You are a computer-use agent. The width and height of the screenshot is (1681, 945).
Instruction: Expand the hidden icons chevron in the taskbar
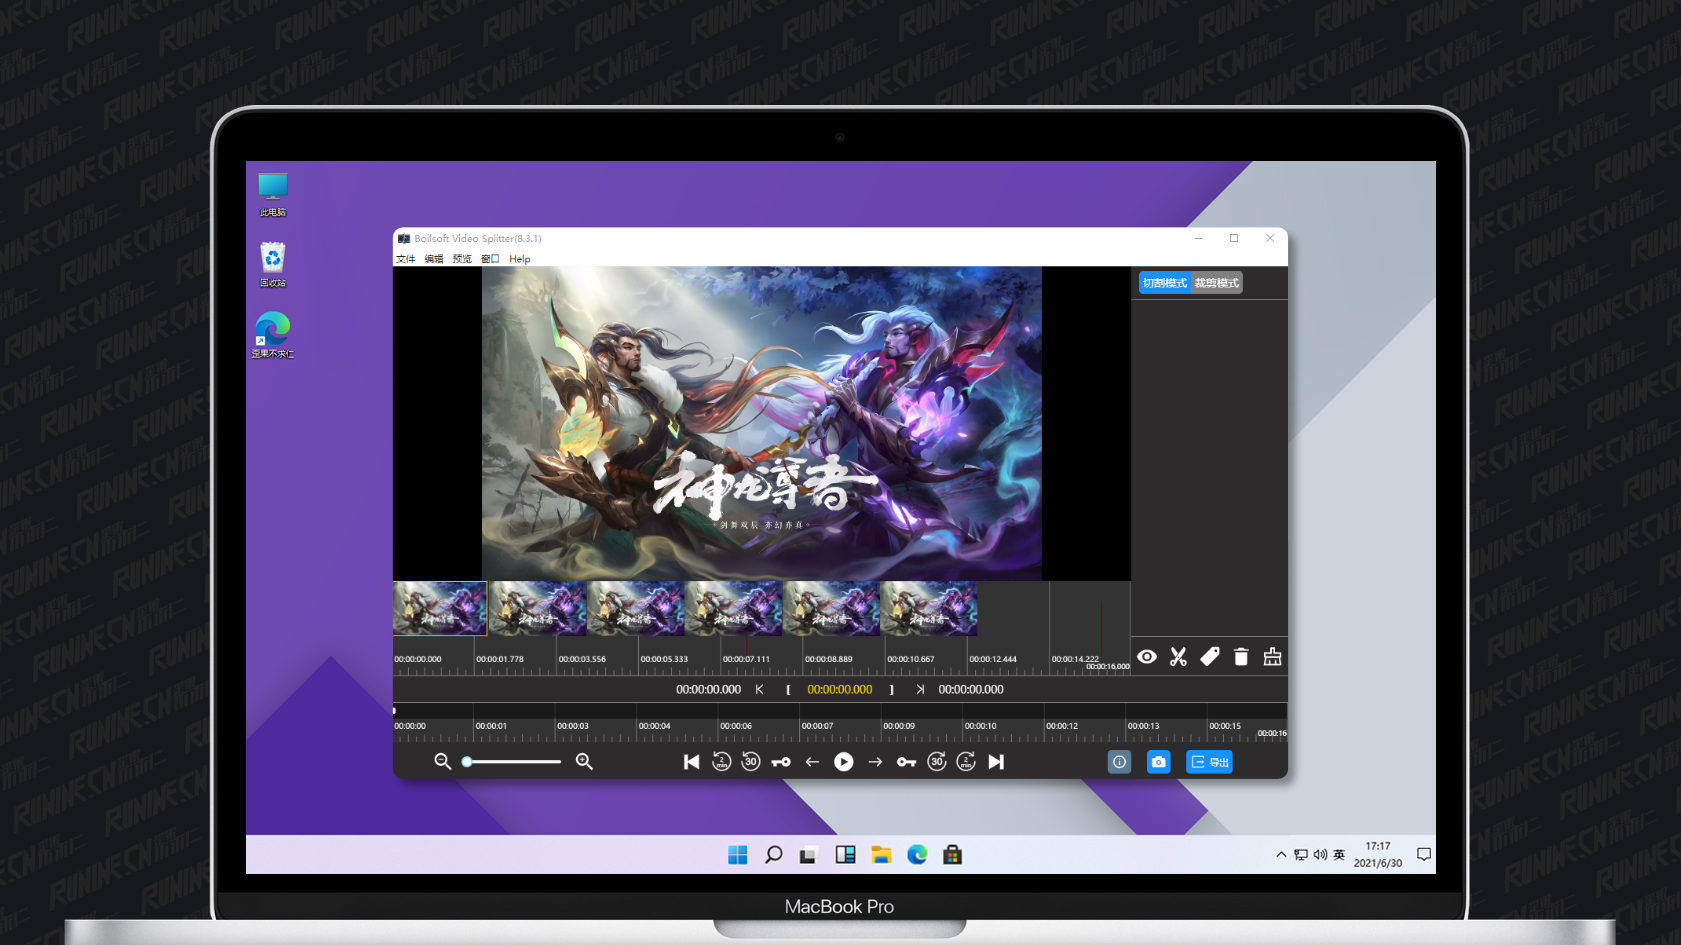[x=1281, y=854]
